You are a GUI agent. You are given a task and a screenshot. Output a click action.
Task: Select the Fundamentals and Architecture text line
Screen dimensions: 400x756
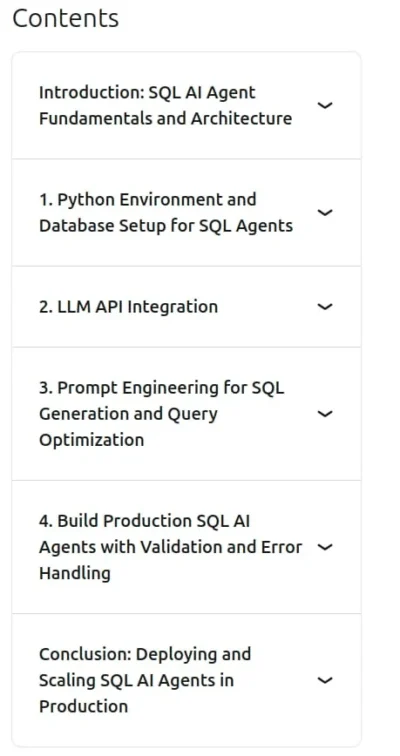point(165,119)
